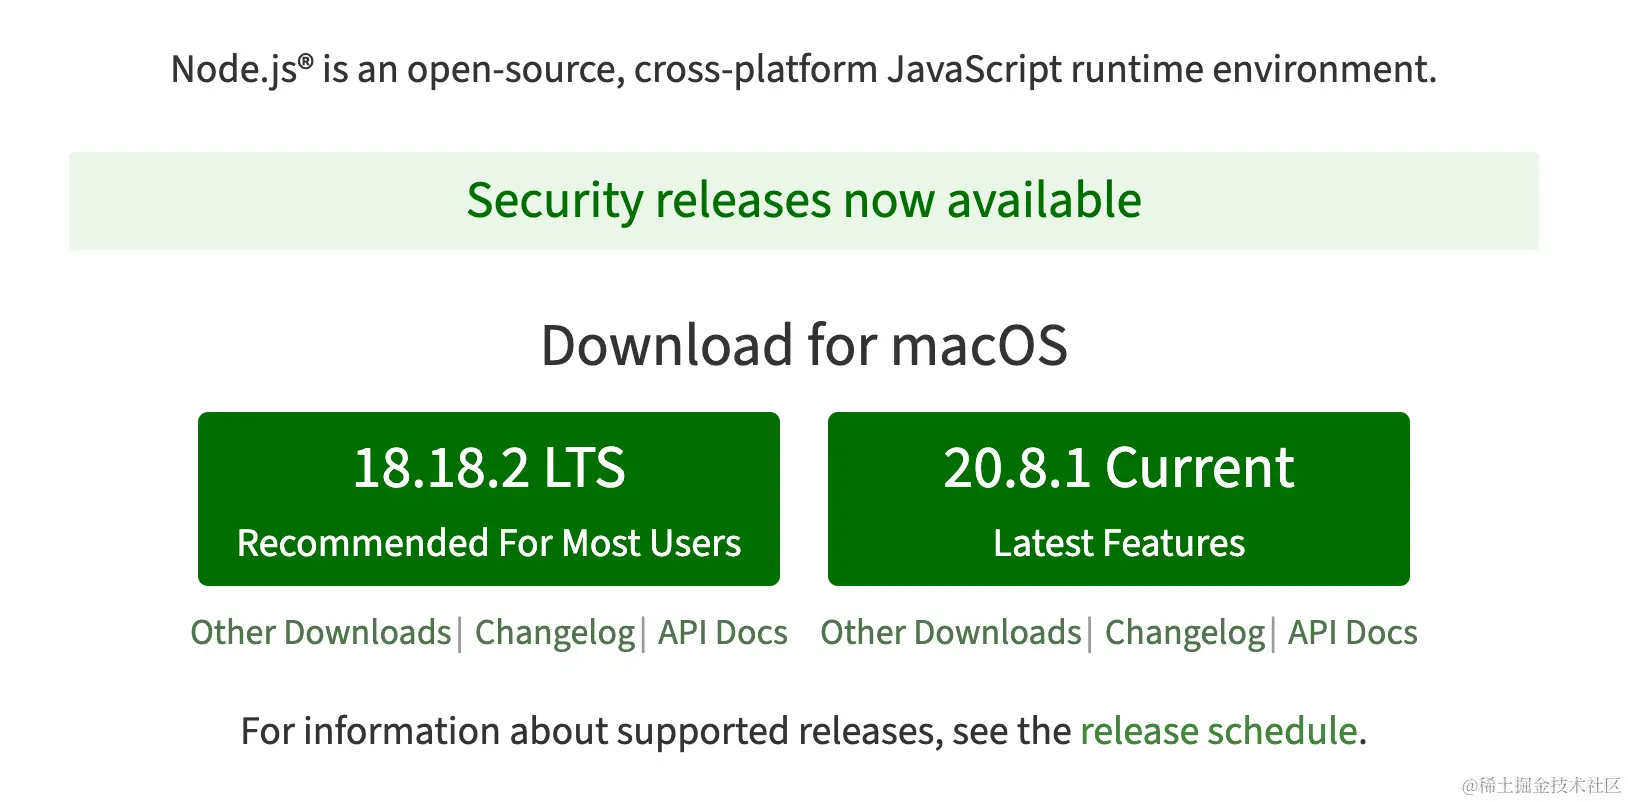Open Other Downloads for the LTS release
Screen dimensions: 1628x802
pos(320,632)
